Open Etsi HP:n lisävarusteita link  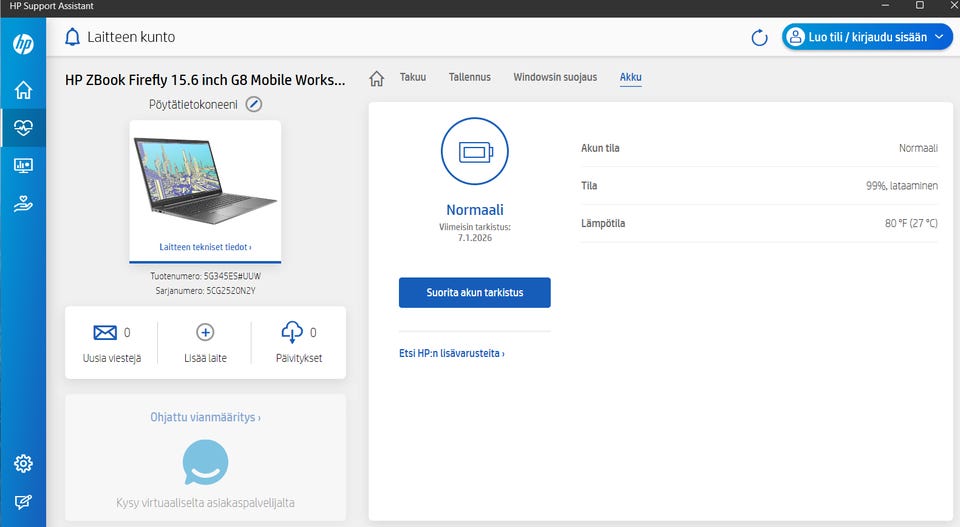click(451, 353)
